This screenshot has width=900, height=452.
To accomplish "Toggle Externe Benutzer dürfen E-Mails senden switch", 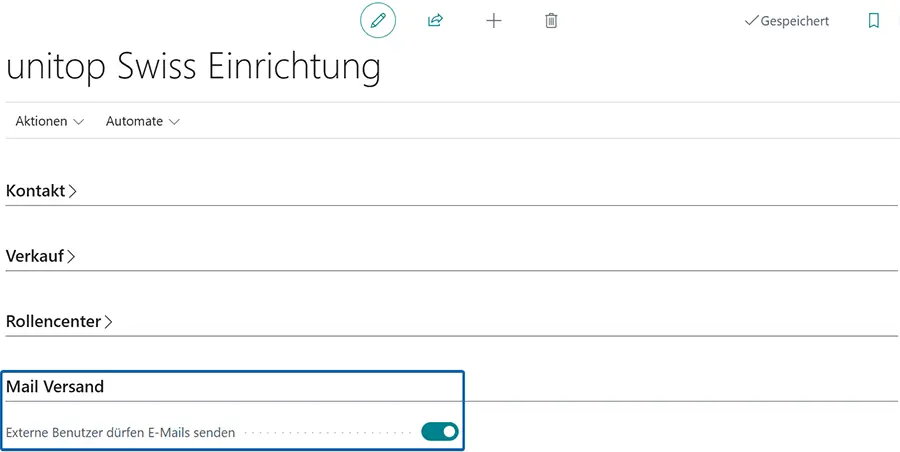I will (x=440, y=431).
